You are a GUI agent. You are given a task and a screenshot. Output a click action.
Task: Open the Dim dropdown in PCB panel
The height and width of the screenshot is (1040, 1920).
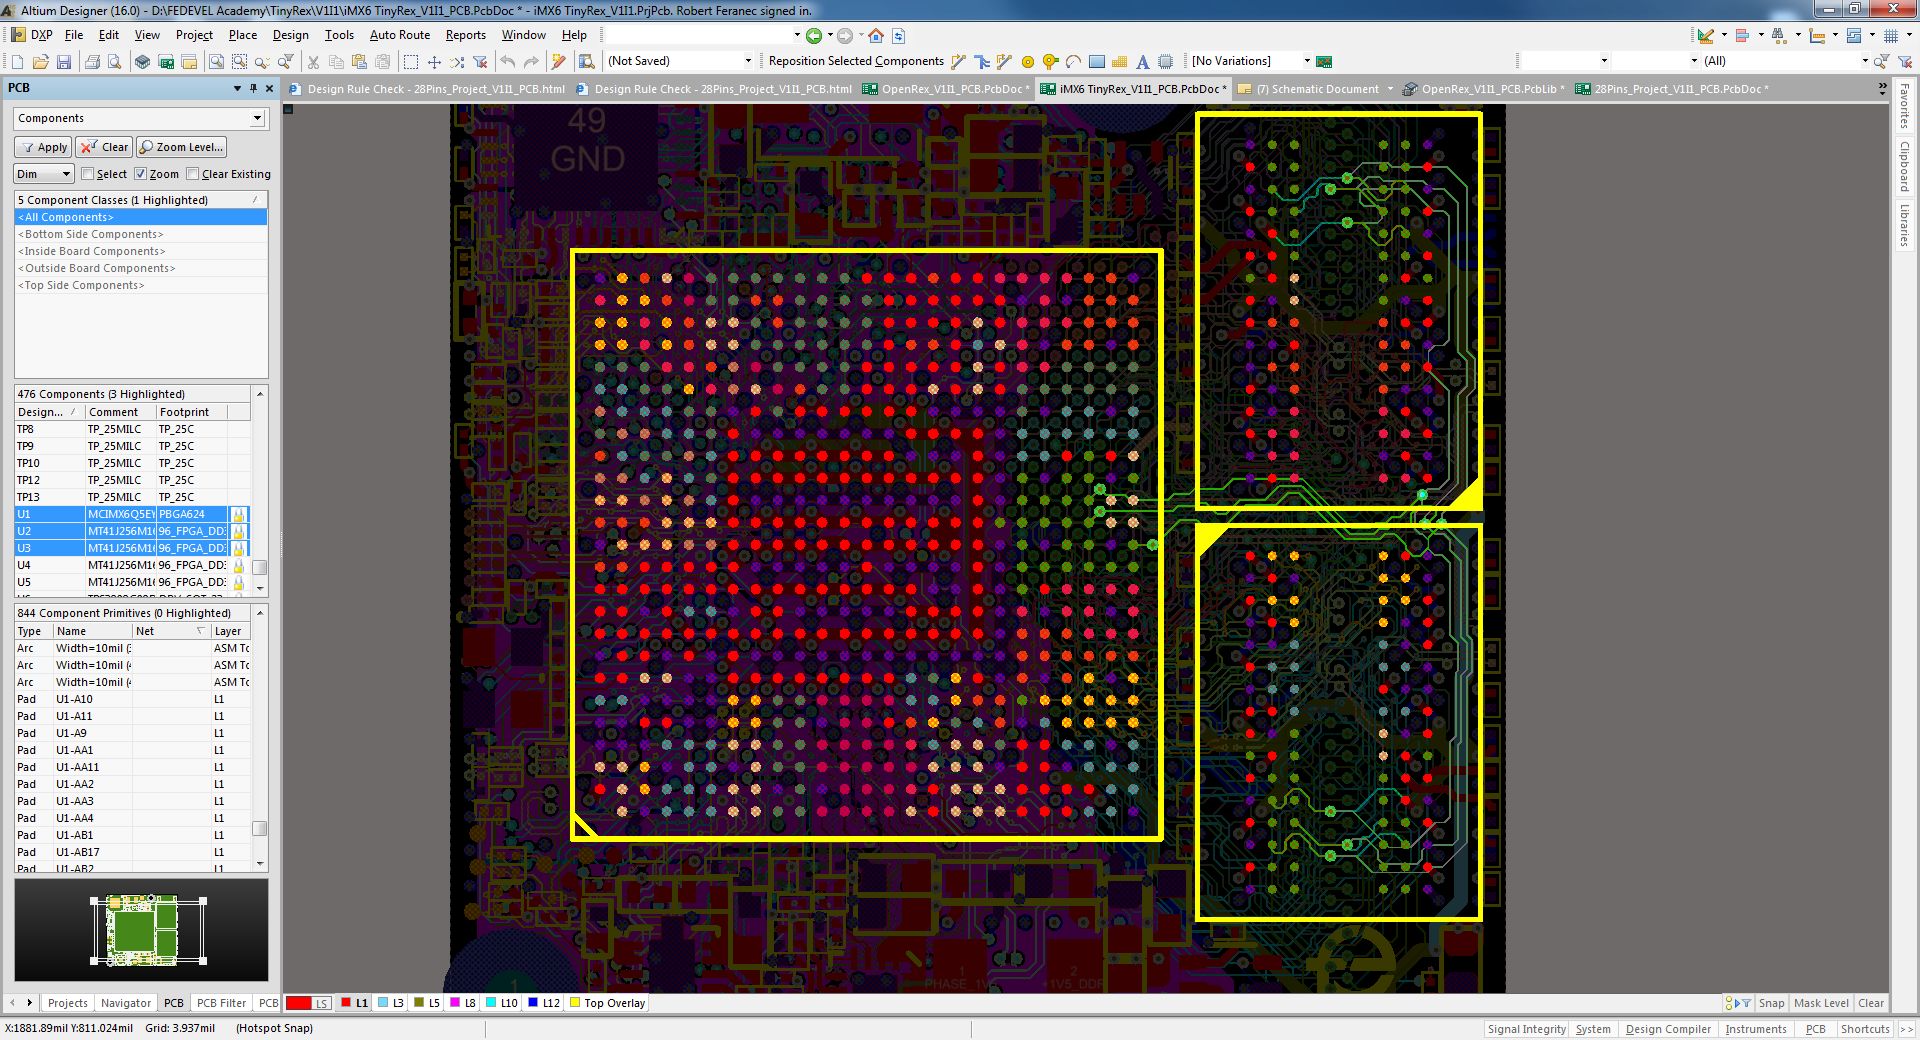coord(42,173)
